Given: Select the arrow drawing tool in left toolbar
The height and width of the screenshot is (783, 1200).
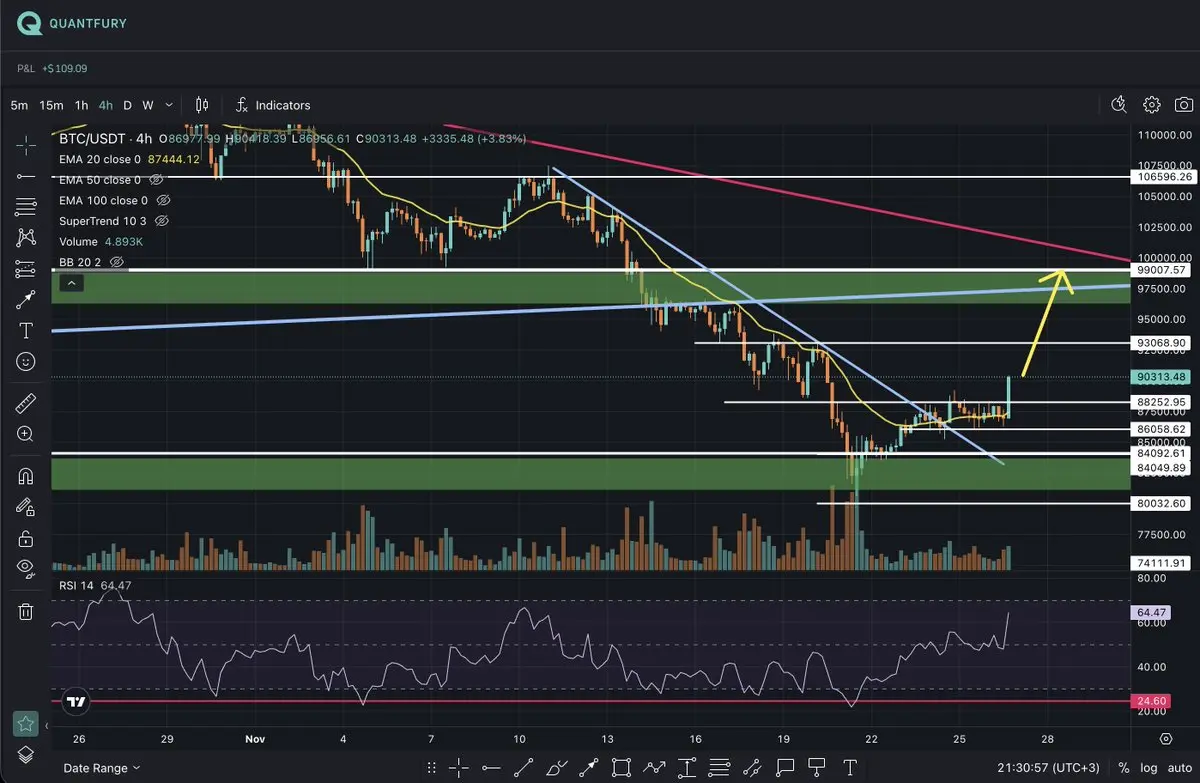Looking at the screenshot, I should (x=27, y=299).
